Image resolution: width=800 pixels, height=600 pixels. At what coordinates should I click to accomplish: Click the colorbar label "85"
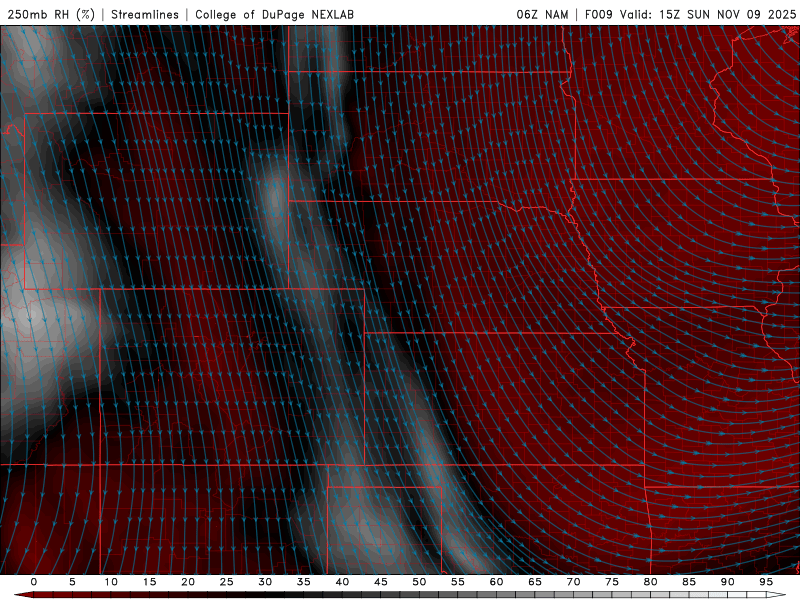[x=689, y=582]
